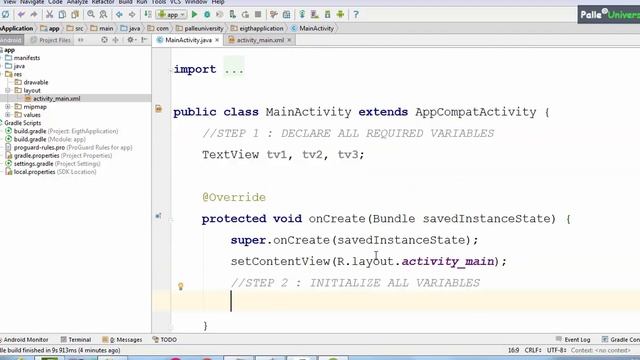Screen dimensions: 640x360
Task: Navigate Back with the left arrow icon
Action: click(x=119, y=15)
